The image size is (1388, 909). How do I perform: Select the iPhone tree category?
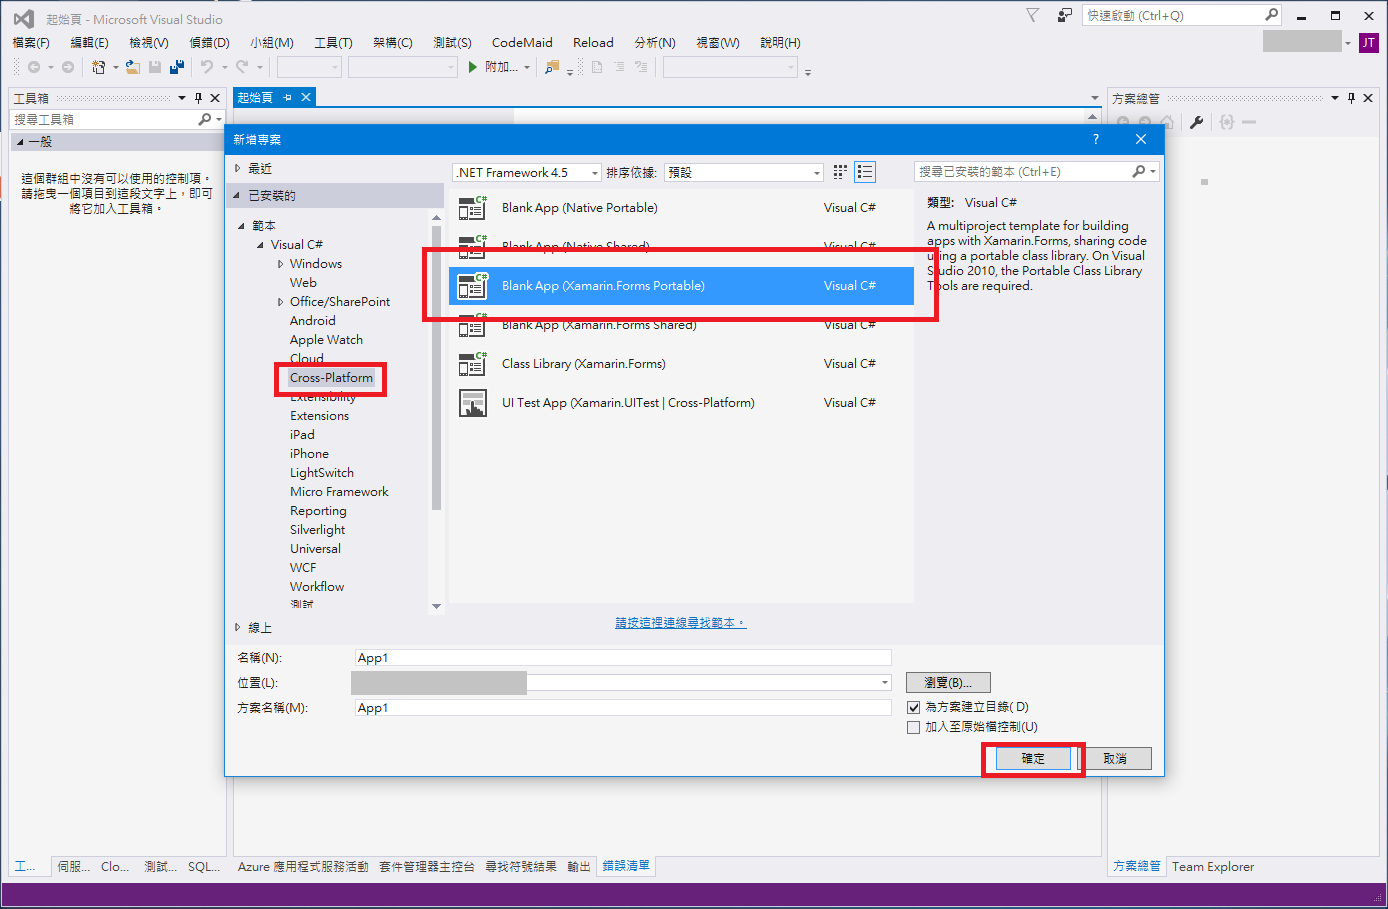coord(309,454)
